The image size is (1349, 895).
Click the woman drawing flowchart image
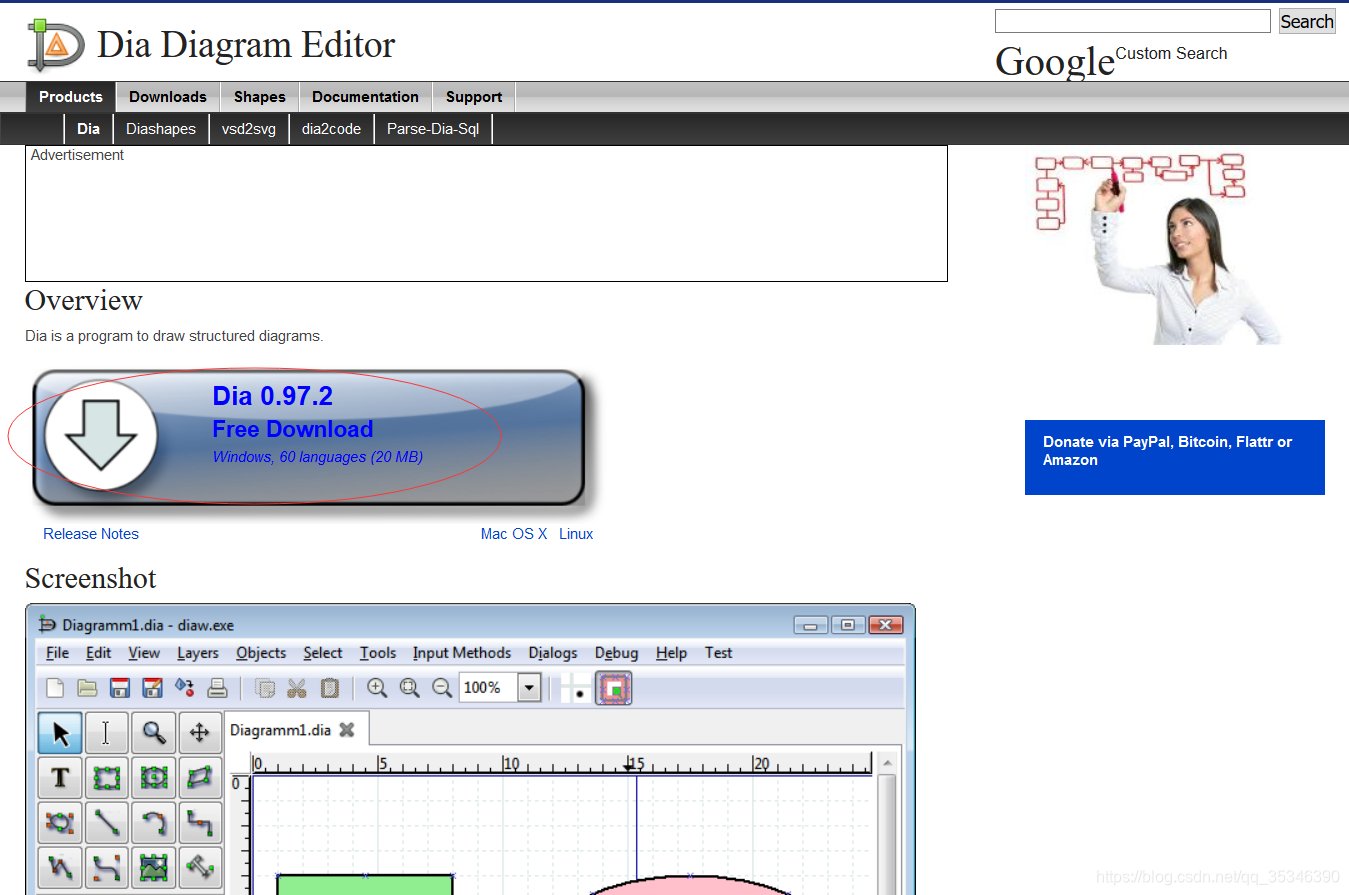(x=1158, y=248)
